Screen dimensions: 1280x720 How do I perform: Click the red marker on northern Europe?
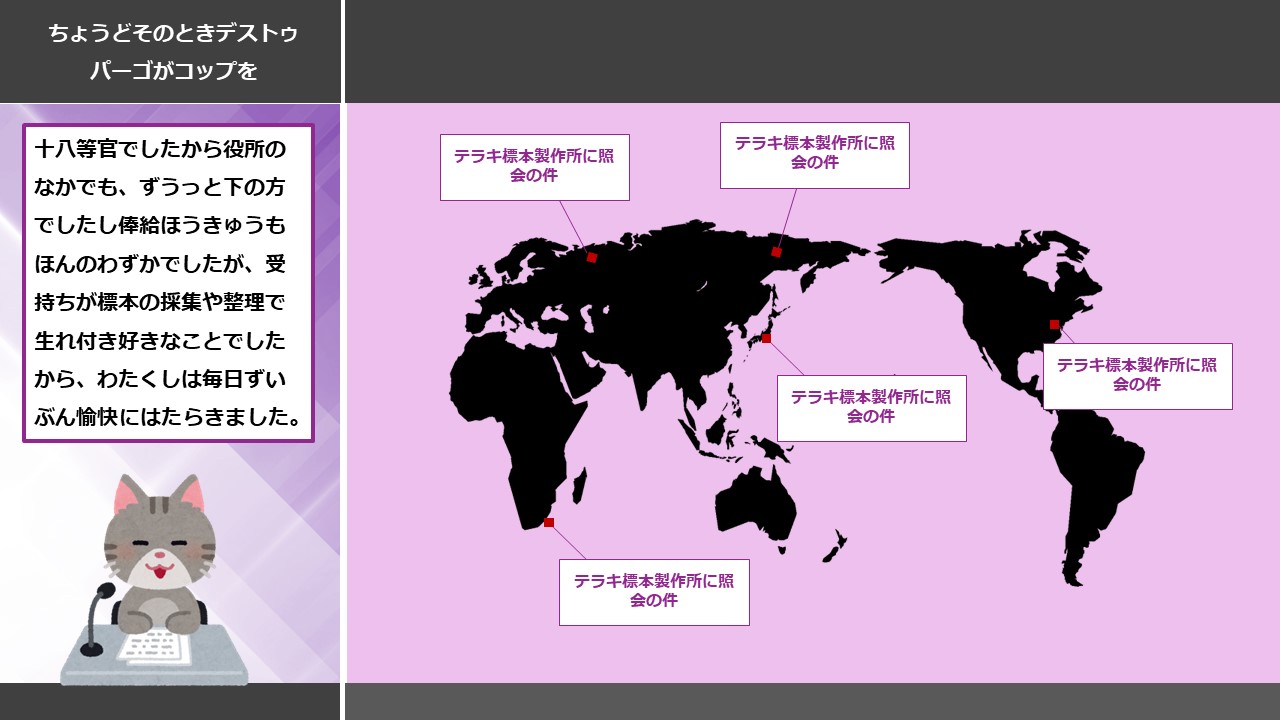592,258
